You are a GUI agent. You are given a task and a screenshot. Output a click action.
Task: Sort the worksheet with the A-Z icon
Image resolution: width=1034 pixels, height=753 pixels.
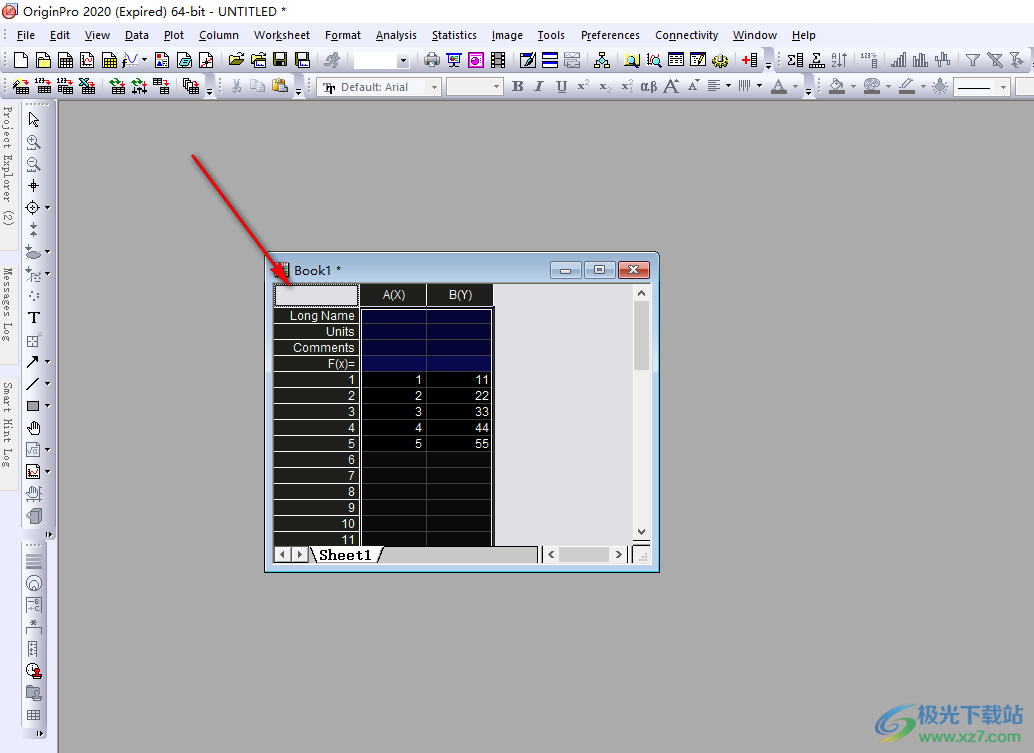click(x=839, y=61)
